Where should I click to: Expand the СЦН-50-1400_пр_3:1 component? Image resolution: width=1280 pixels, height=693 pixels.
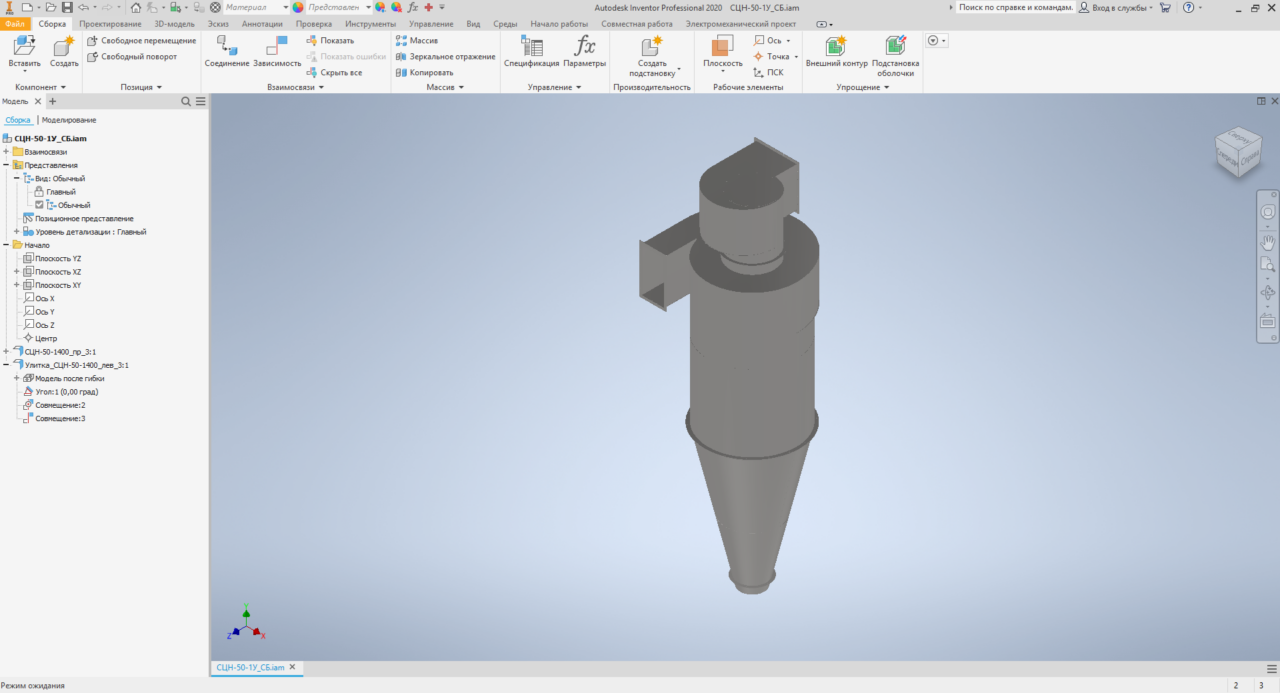5,351
